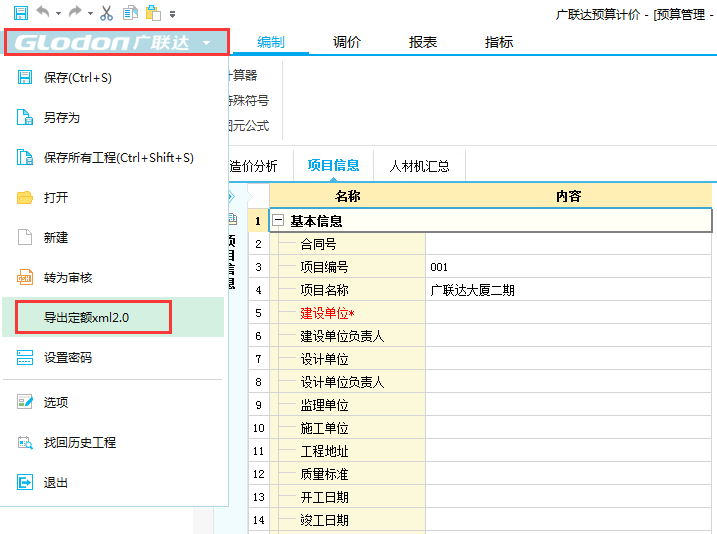Click the cut scissors icon

pyautogui.click(x=107, y=13)
